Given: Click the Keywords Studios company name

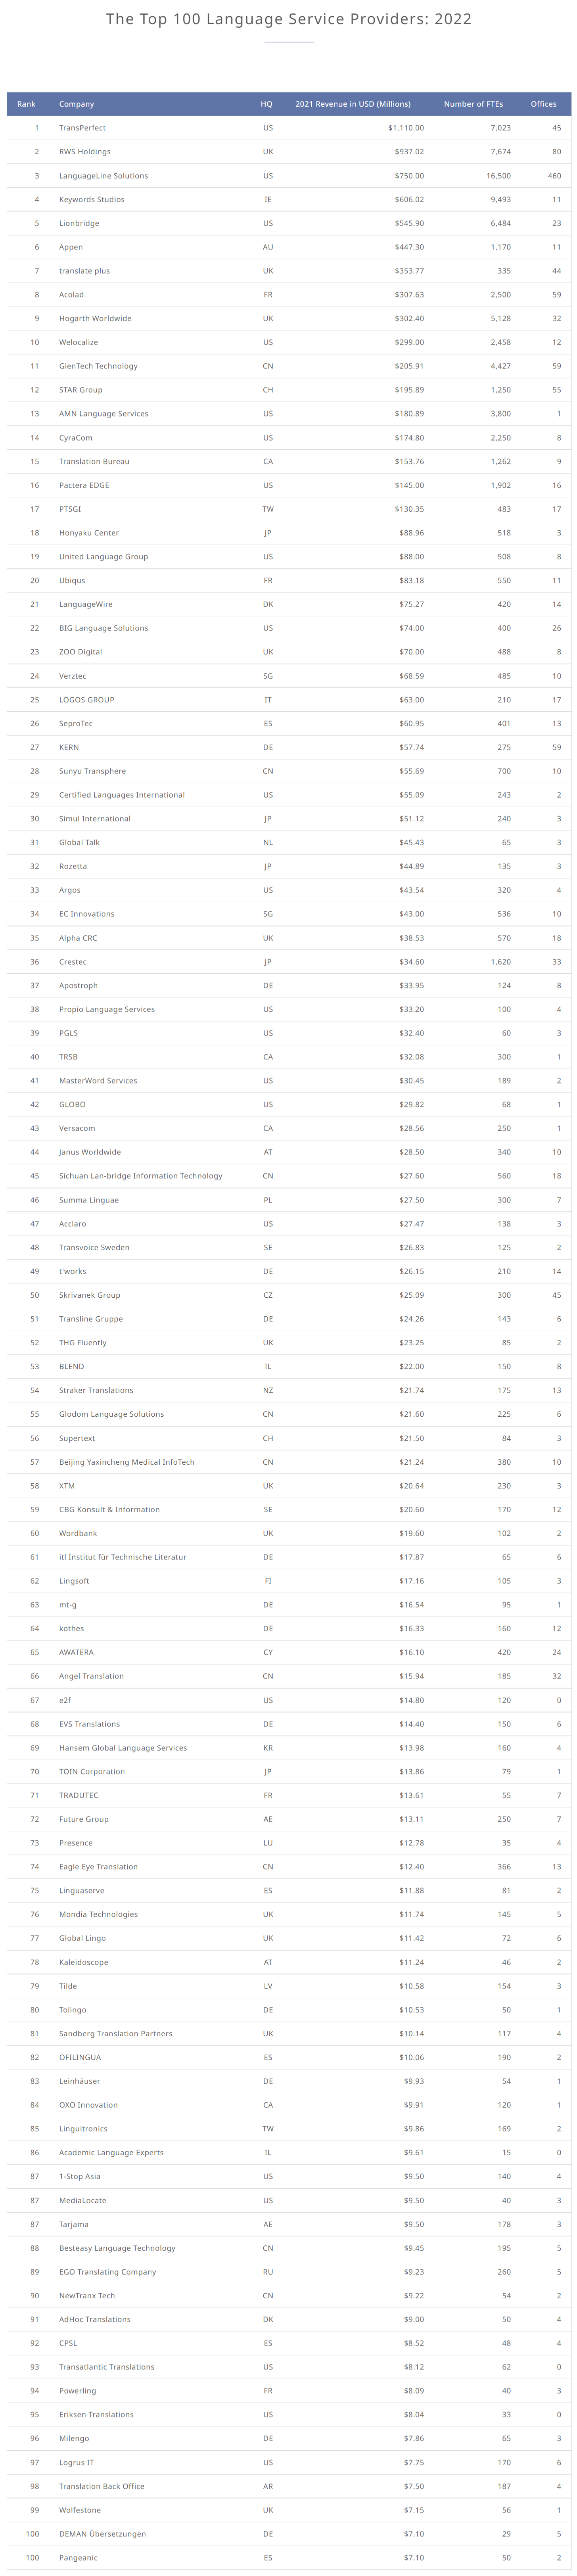Looking at the screenshot, I should point(91,200).
